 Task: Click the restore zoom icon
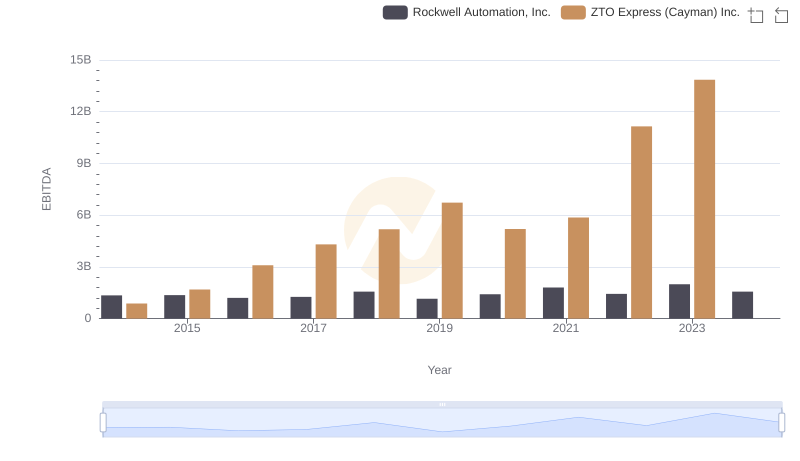click(781, 15)
